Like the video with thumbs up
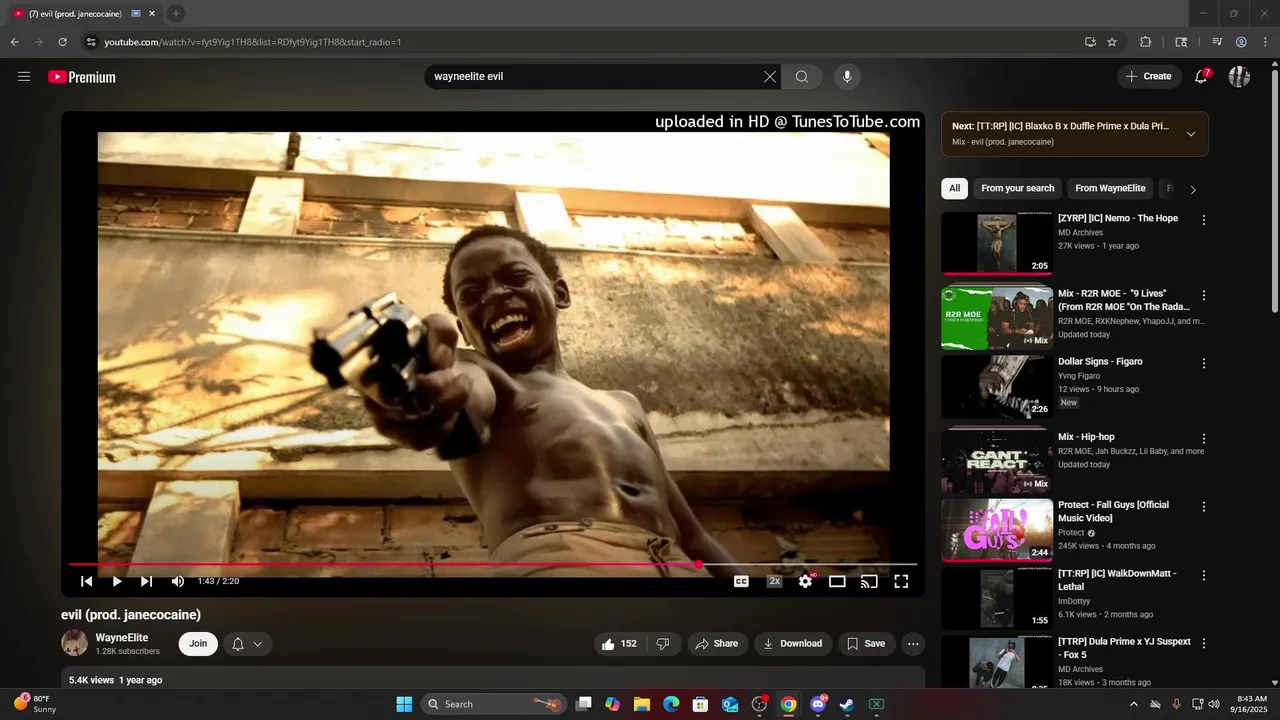 click(620, 644)
